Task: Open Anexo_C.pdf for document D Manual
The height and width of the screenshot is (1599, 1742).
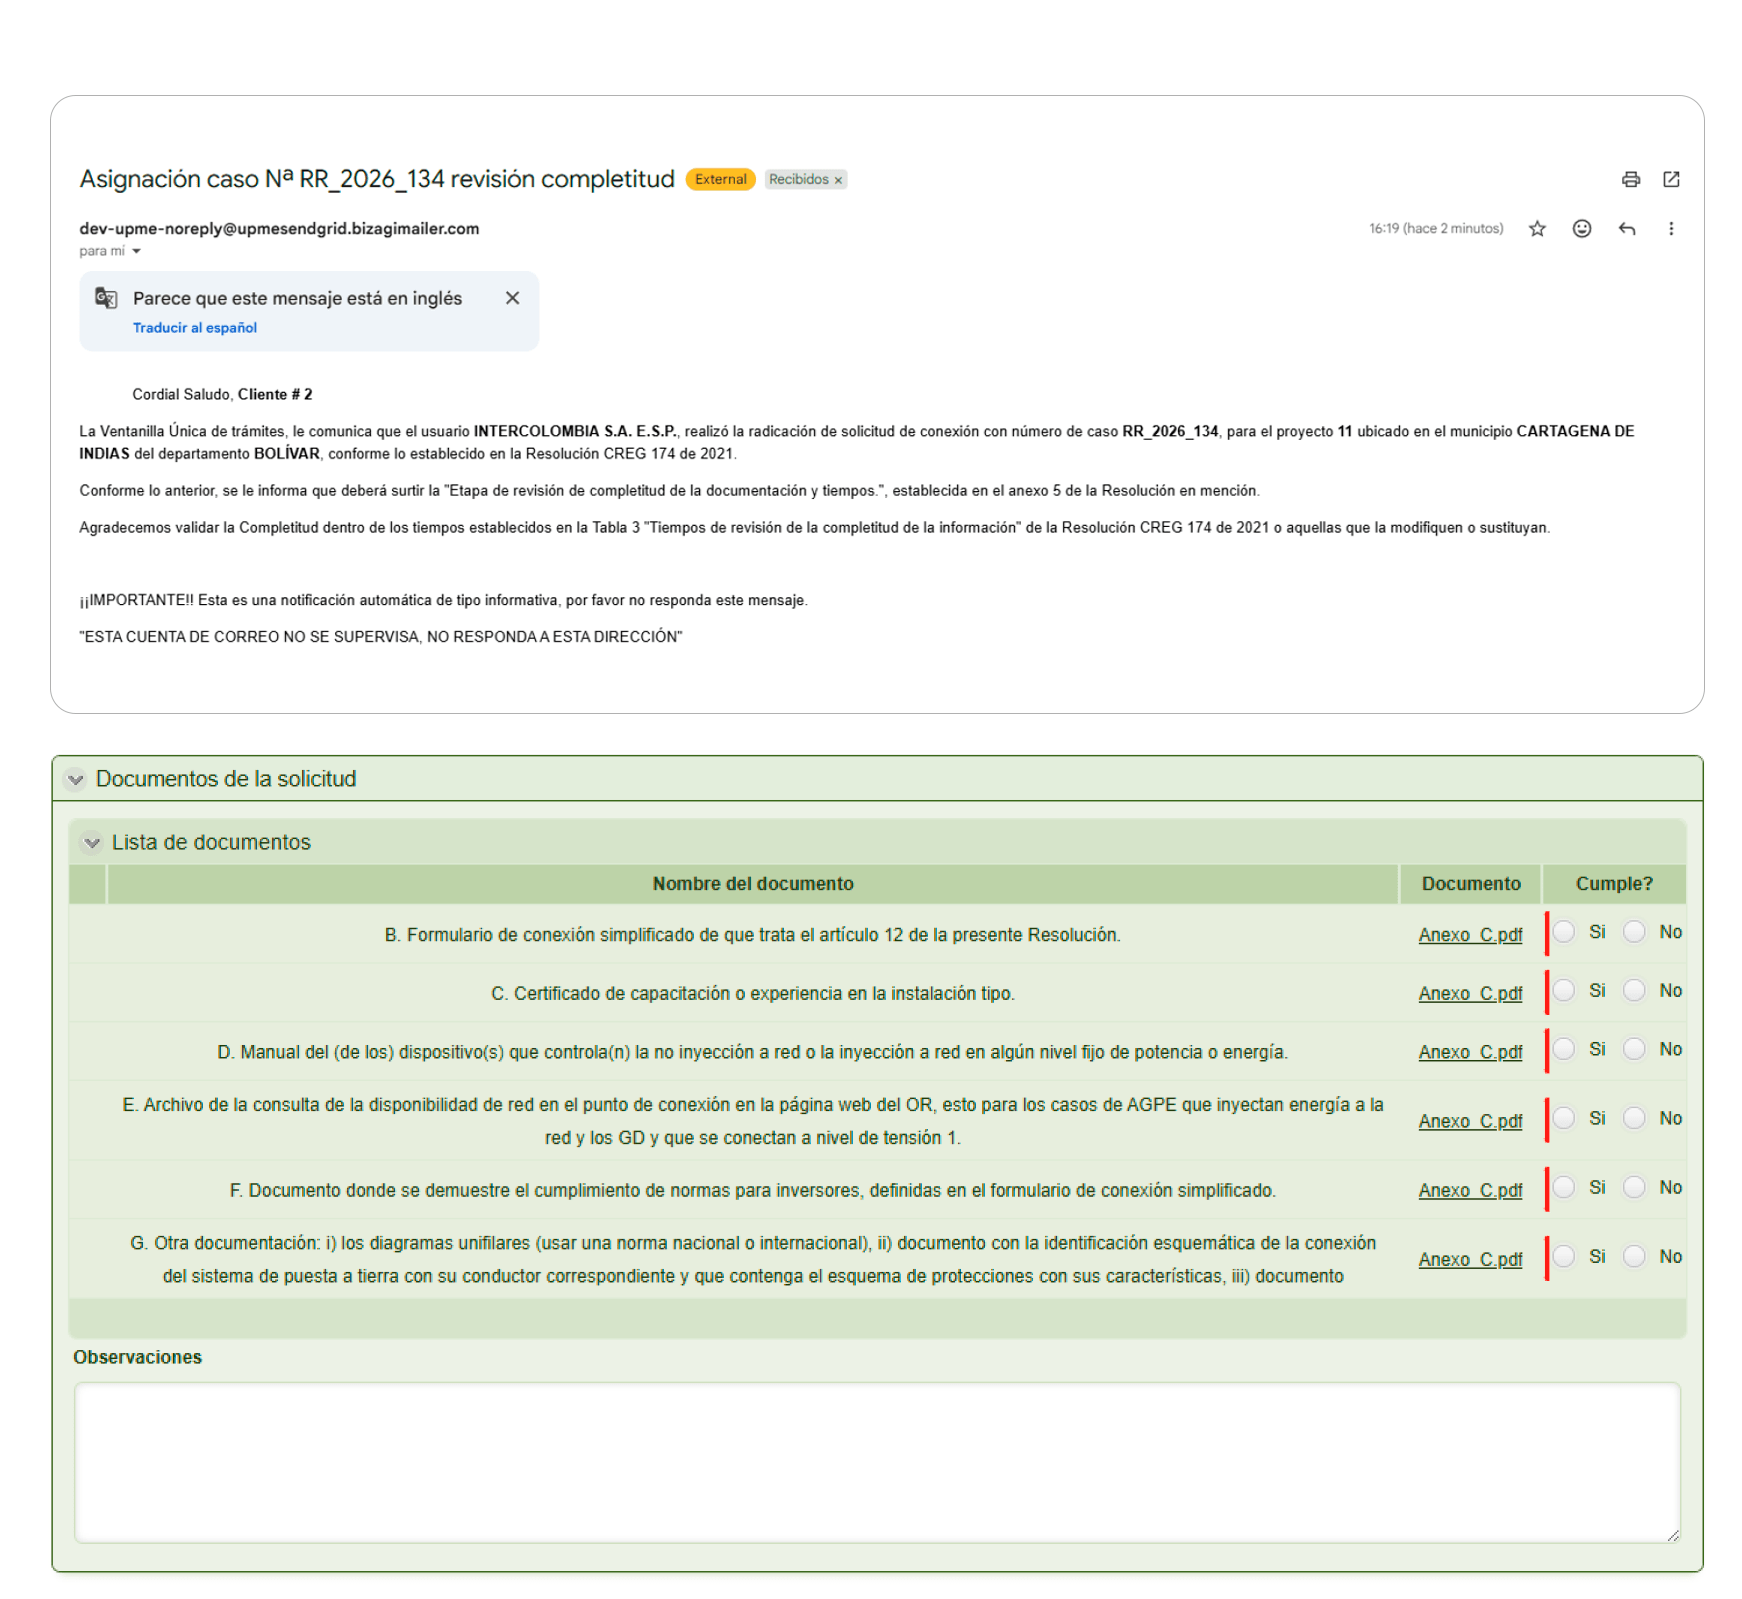Action: (x=1469, y=1052)
